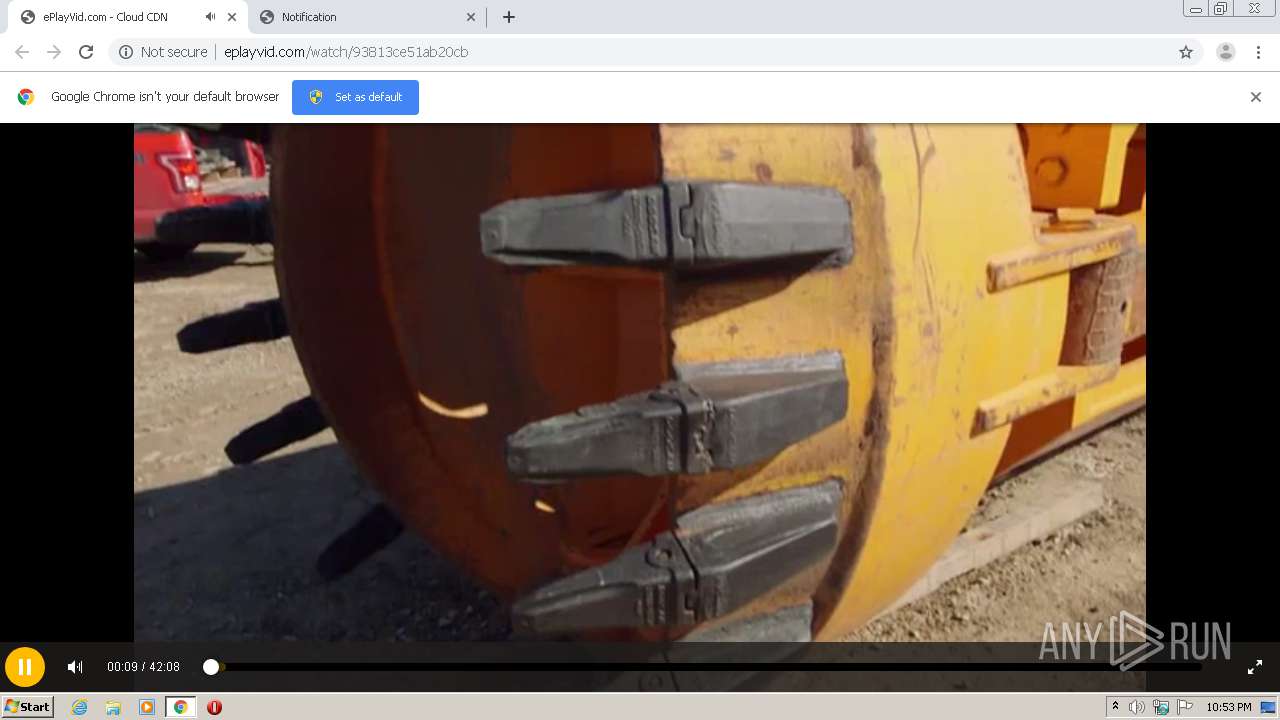Close the ePlayVid.com tab
Image resolution: width=1280 pixels, height=720 pixels.
tap(232, 17)
